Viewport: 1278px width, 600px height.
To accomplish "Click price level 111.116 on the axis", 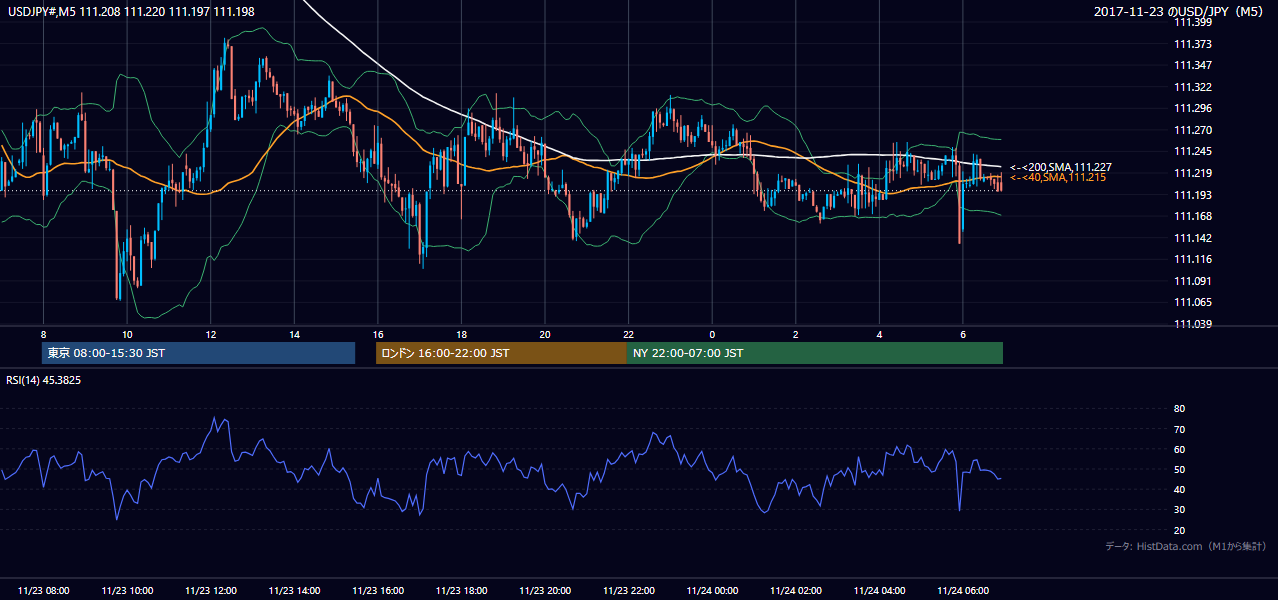I will click(x=1193, y=259).
